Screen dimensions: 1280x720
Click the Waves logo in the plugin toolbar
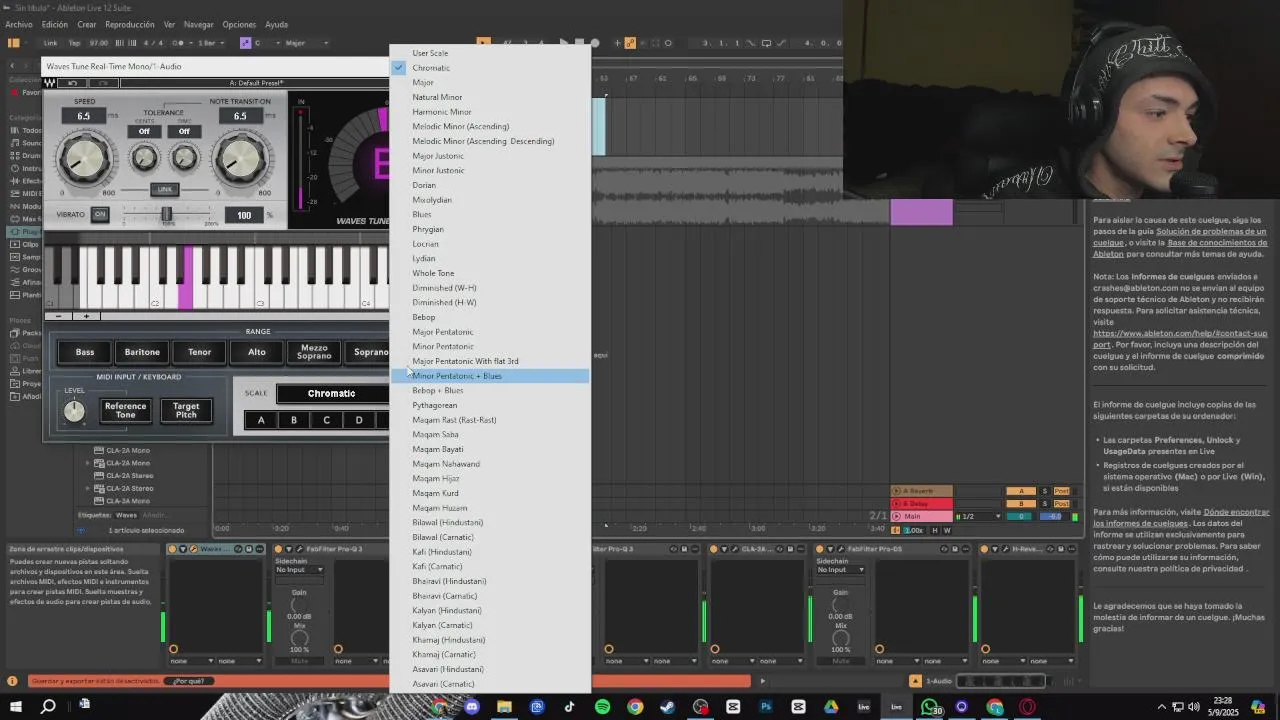coord(50,83)
